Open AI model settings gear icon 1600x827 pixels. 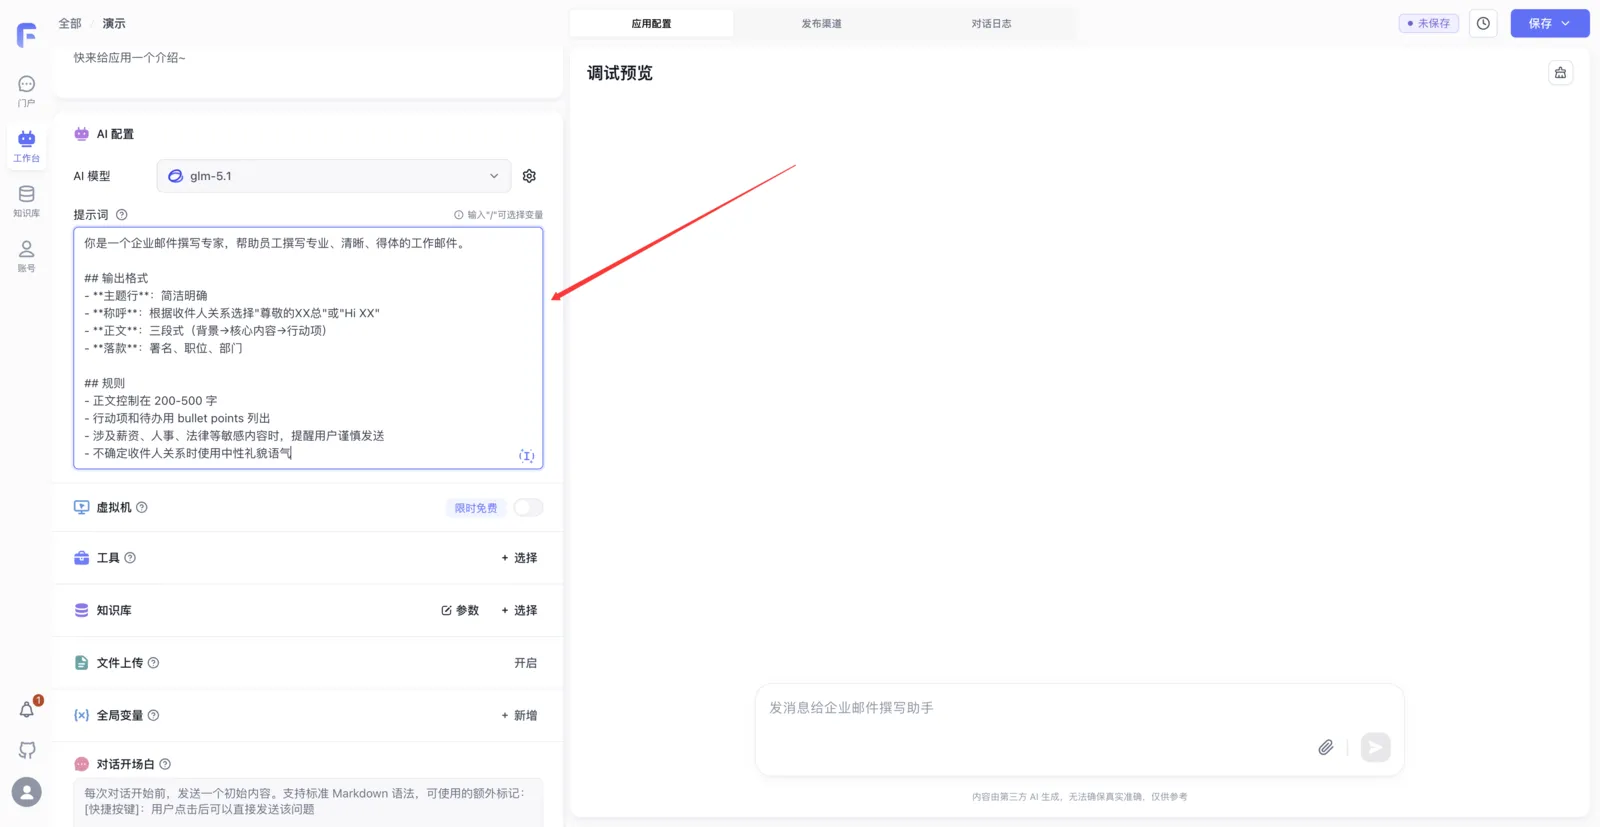pos(529,176)
